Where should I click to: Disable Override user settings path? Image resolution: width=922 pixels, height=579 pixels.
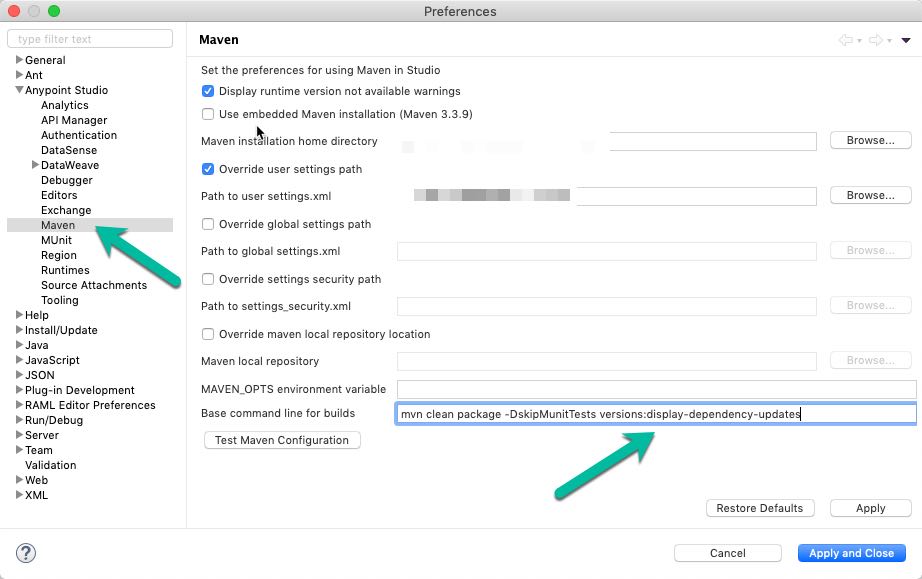pos(208,168)
